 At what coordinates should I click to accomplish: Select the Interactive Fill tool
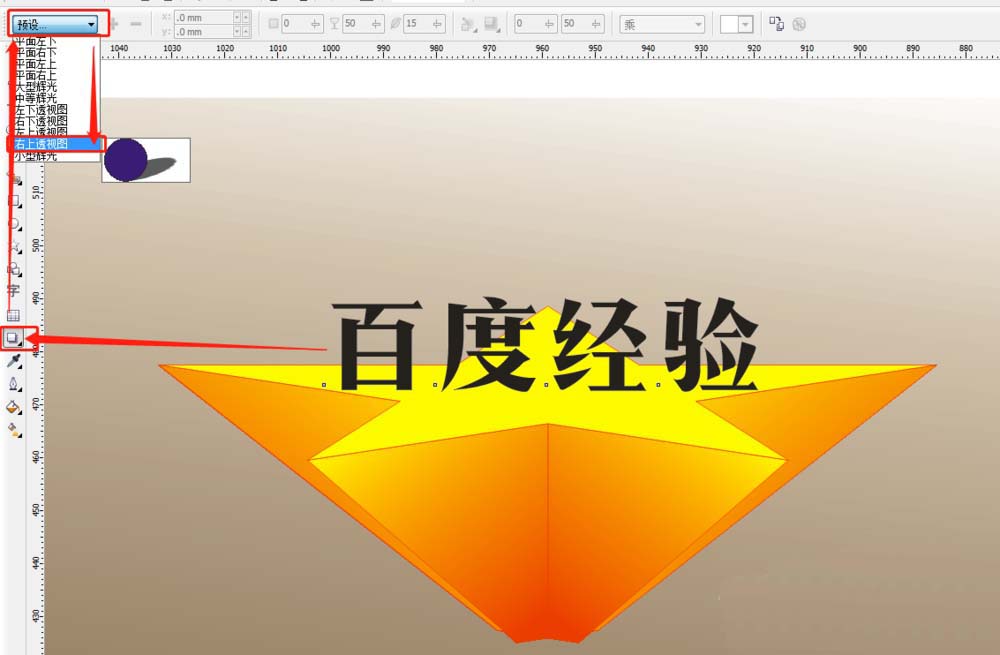13,430
